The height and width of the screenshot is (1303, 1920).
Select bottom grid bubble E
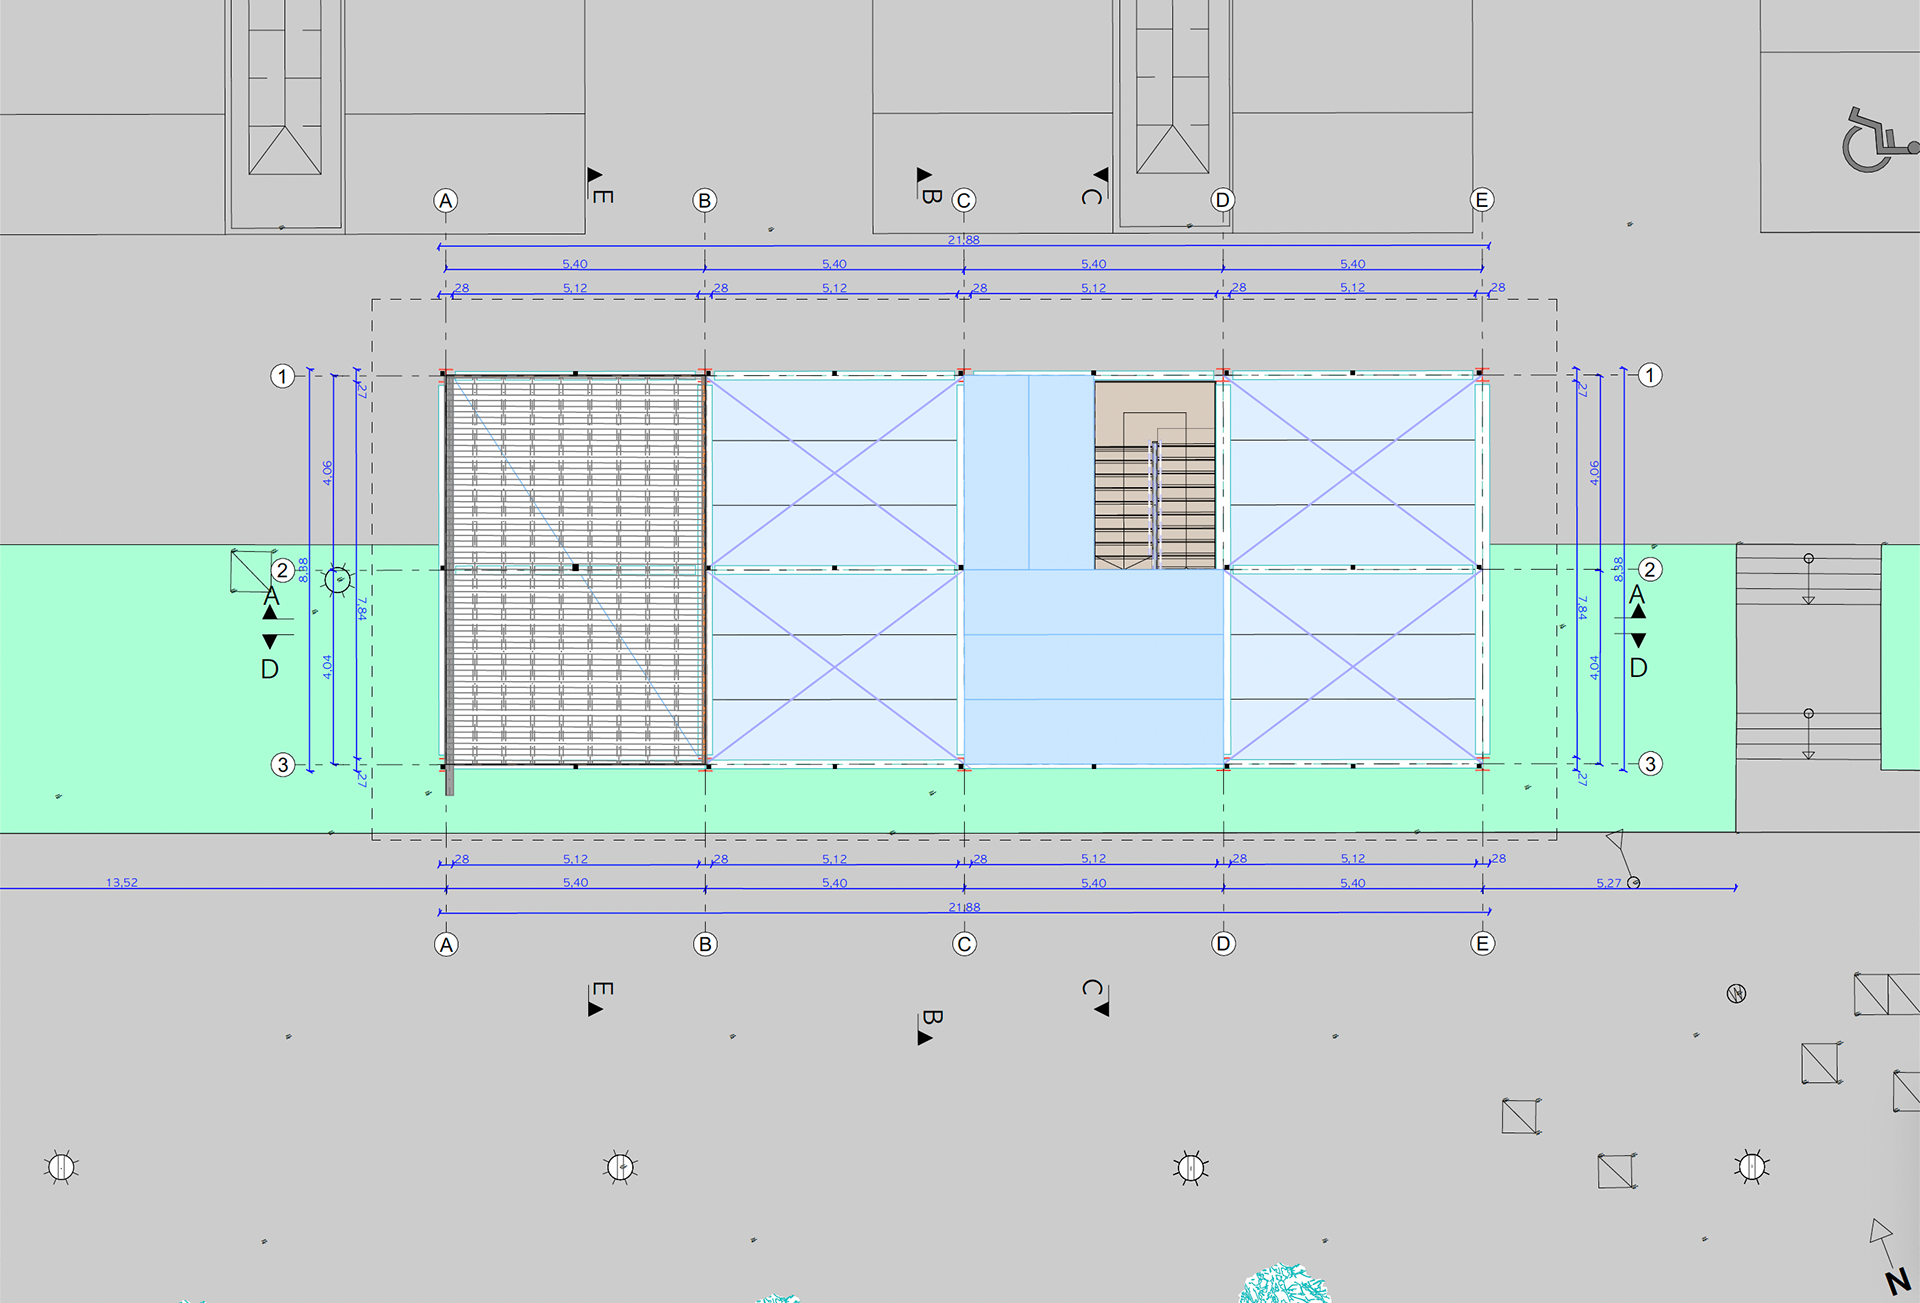[x=1482, y=944]
